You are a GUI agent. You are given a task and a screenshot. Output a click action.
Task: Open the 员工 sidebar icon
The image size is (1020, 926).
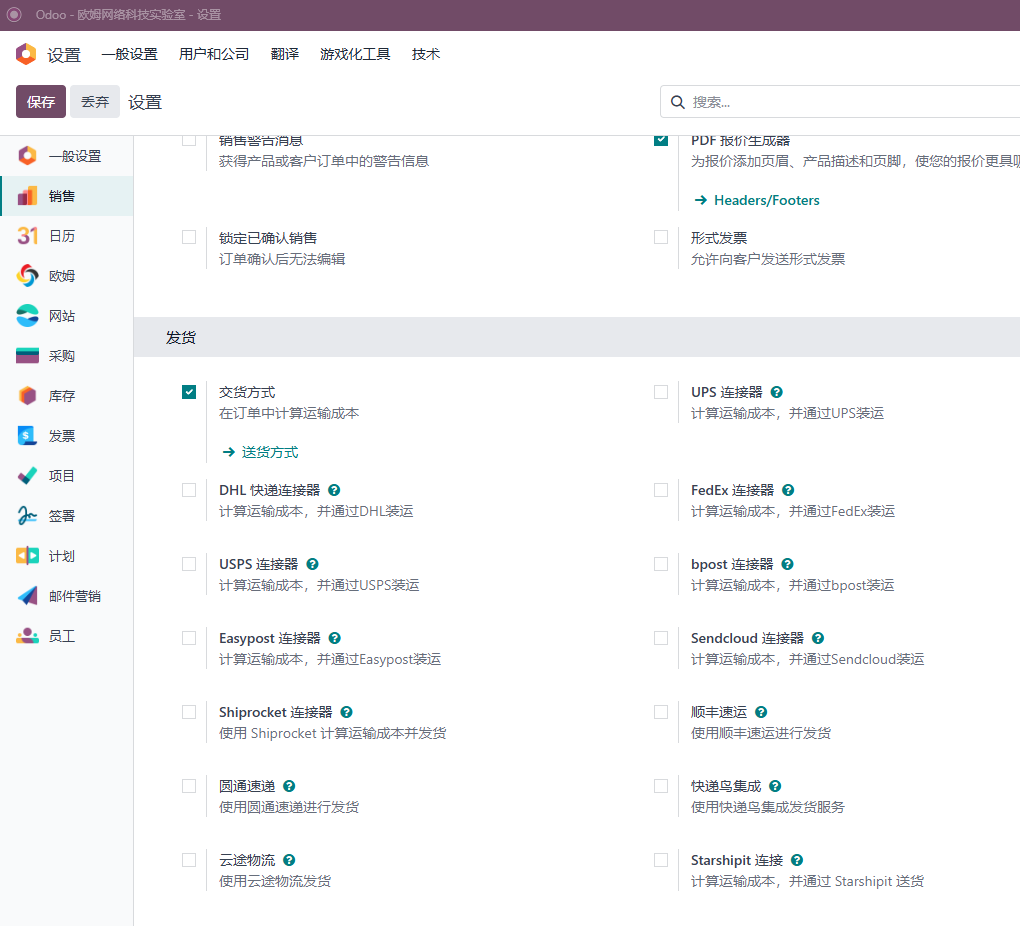[x=27, y=636]
